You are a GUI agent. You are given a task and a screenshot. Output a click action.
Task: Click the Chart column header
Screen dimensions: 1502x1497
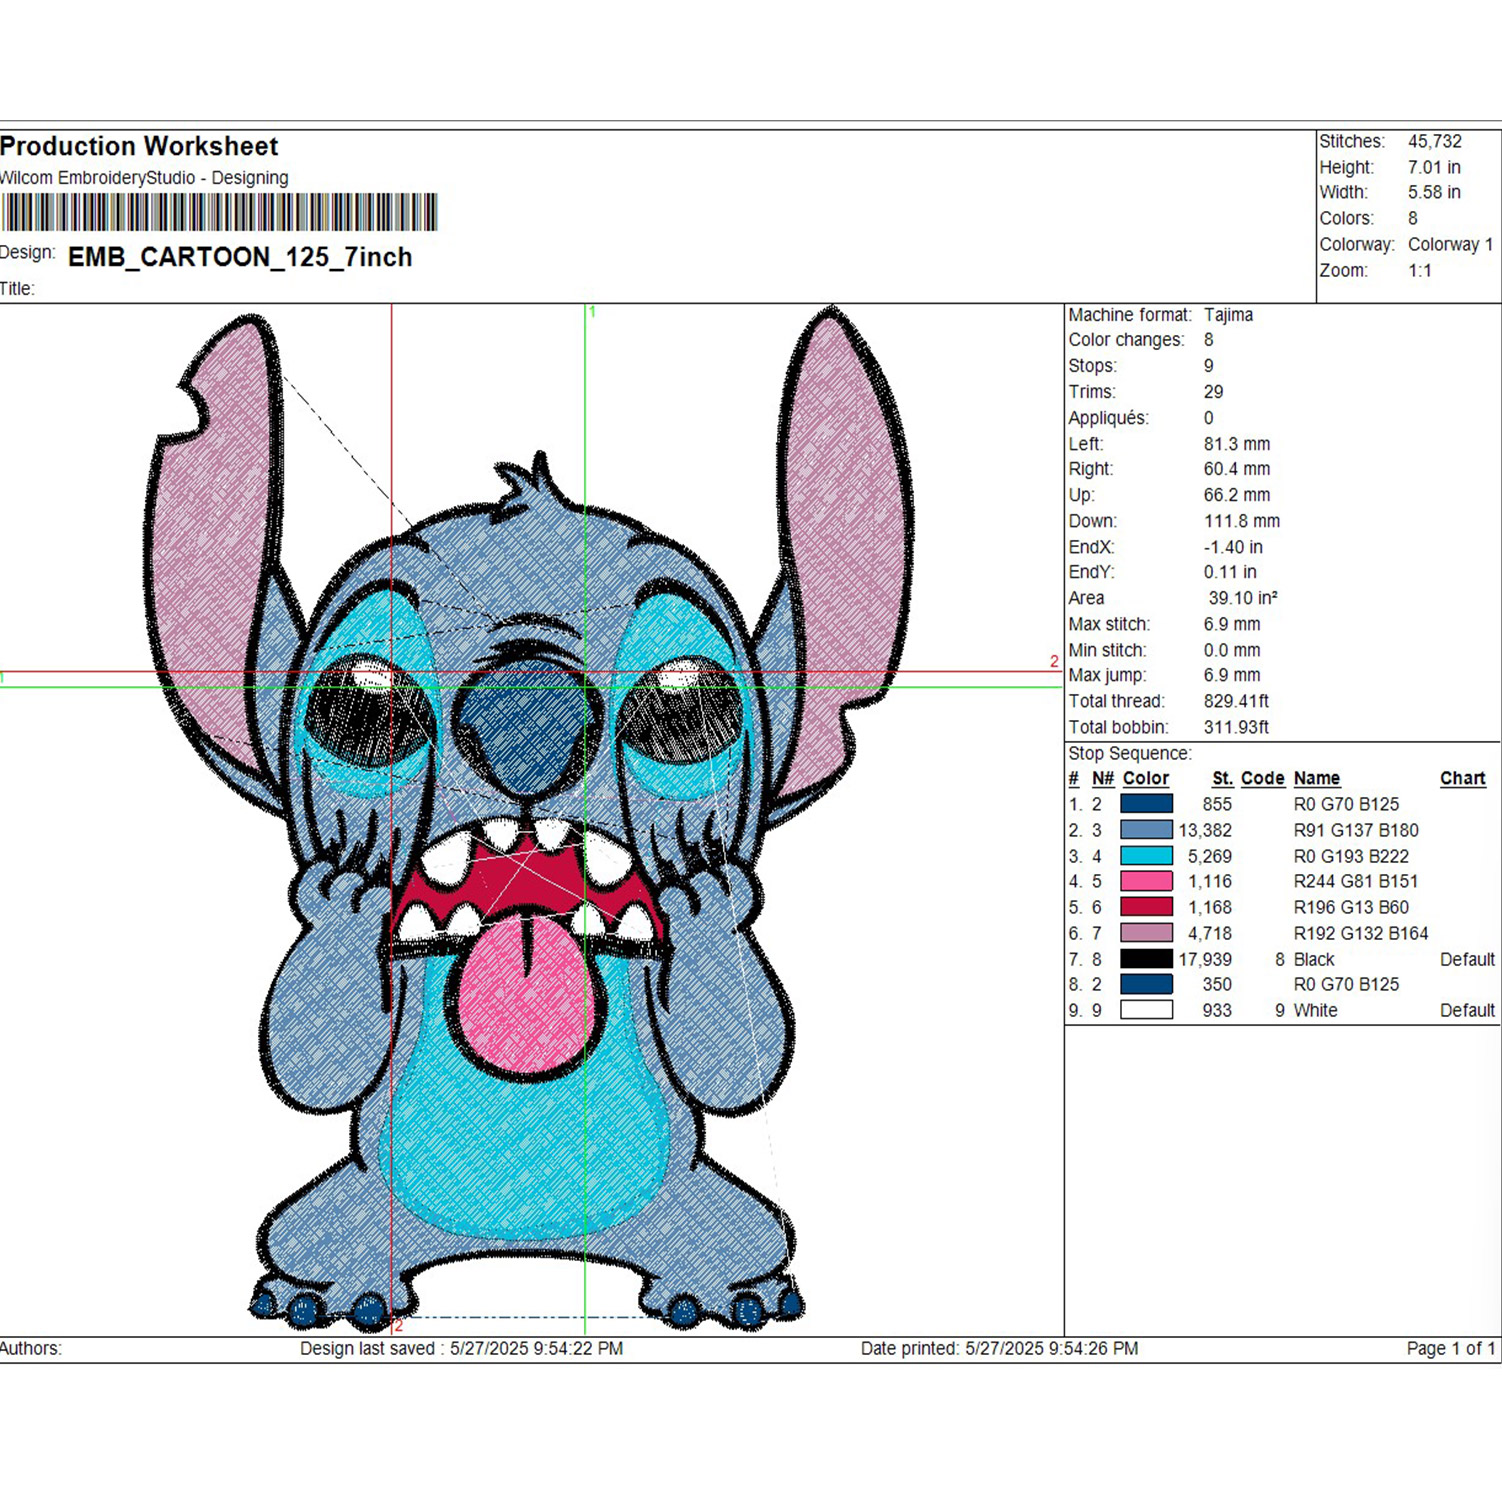1462,778
